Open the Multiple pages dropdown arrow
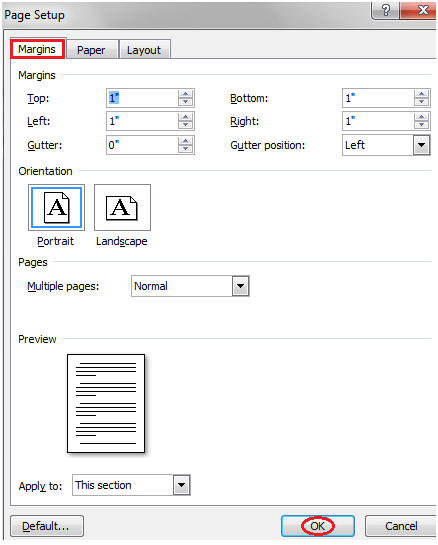 [x=241, y=286]
